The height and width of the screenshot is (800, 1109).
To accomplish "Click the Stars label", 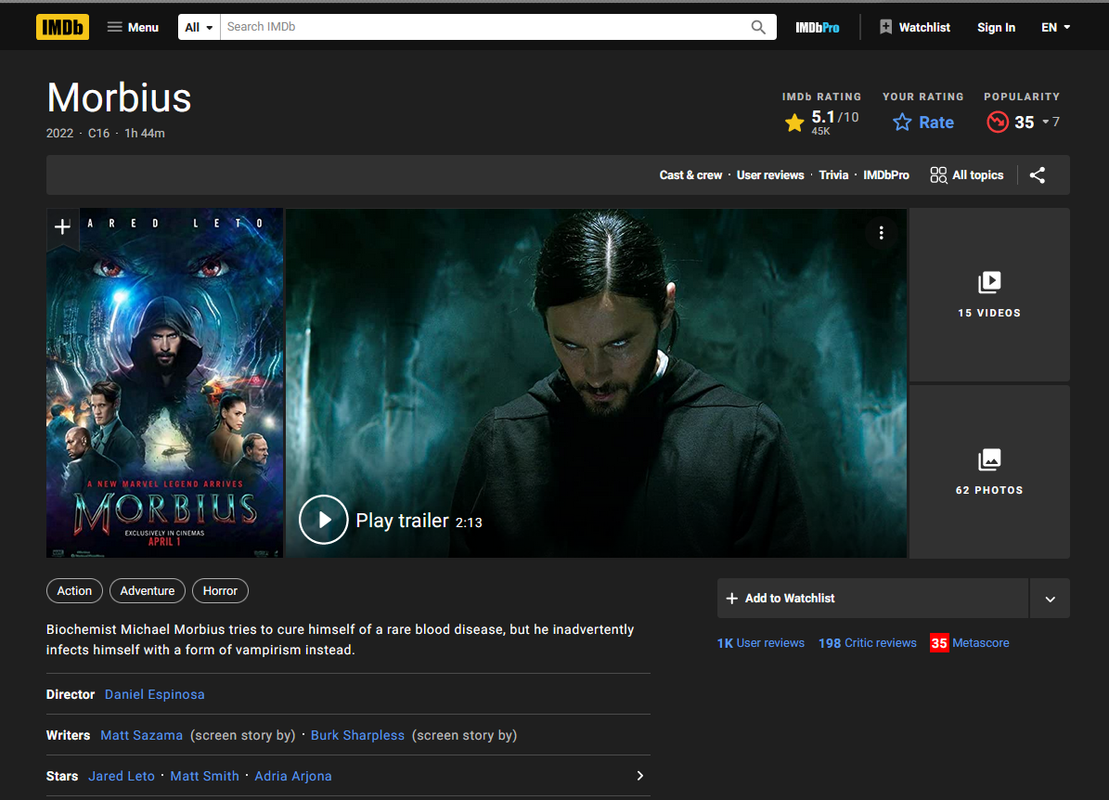I will click(x=62, y=776).
